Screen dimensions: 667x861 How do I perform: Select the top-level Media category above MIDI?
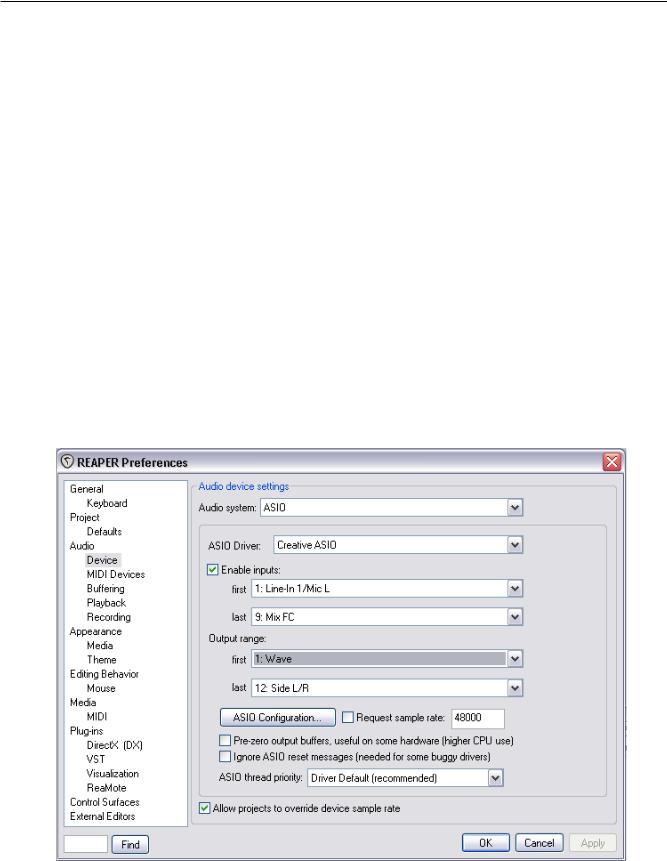(82, 702)
